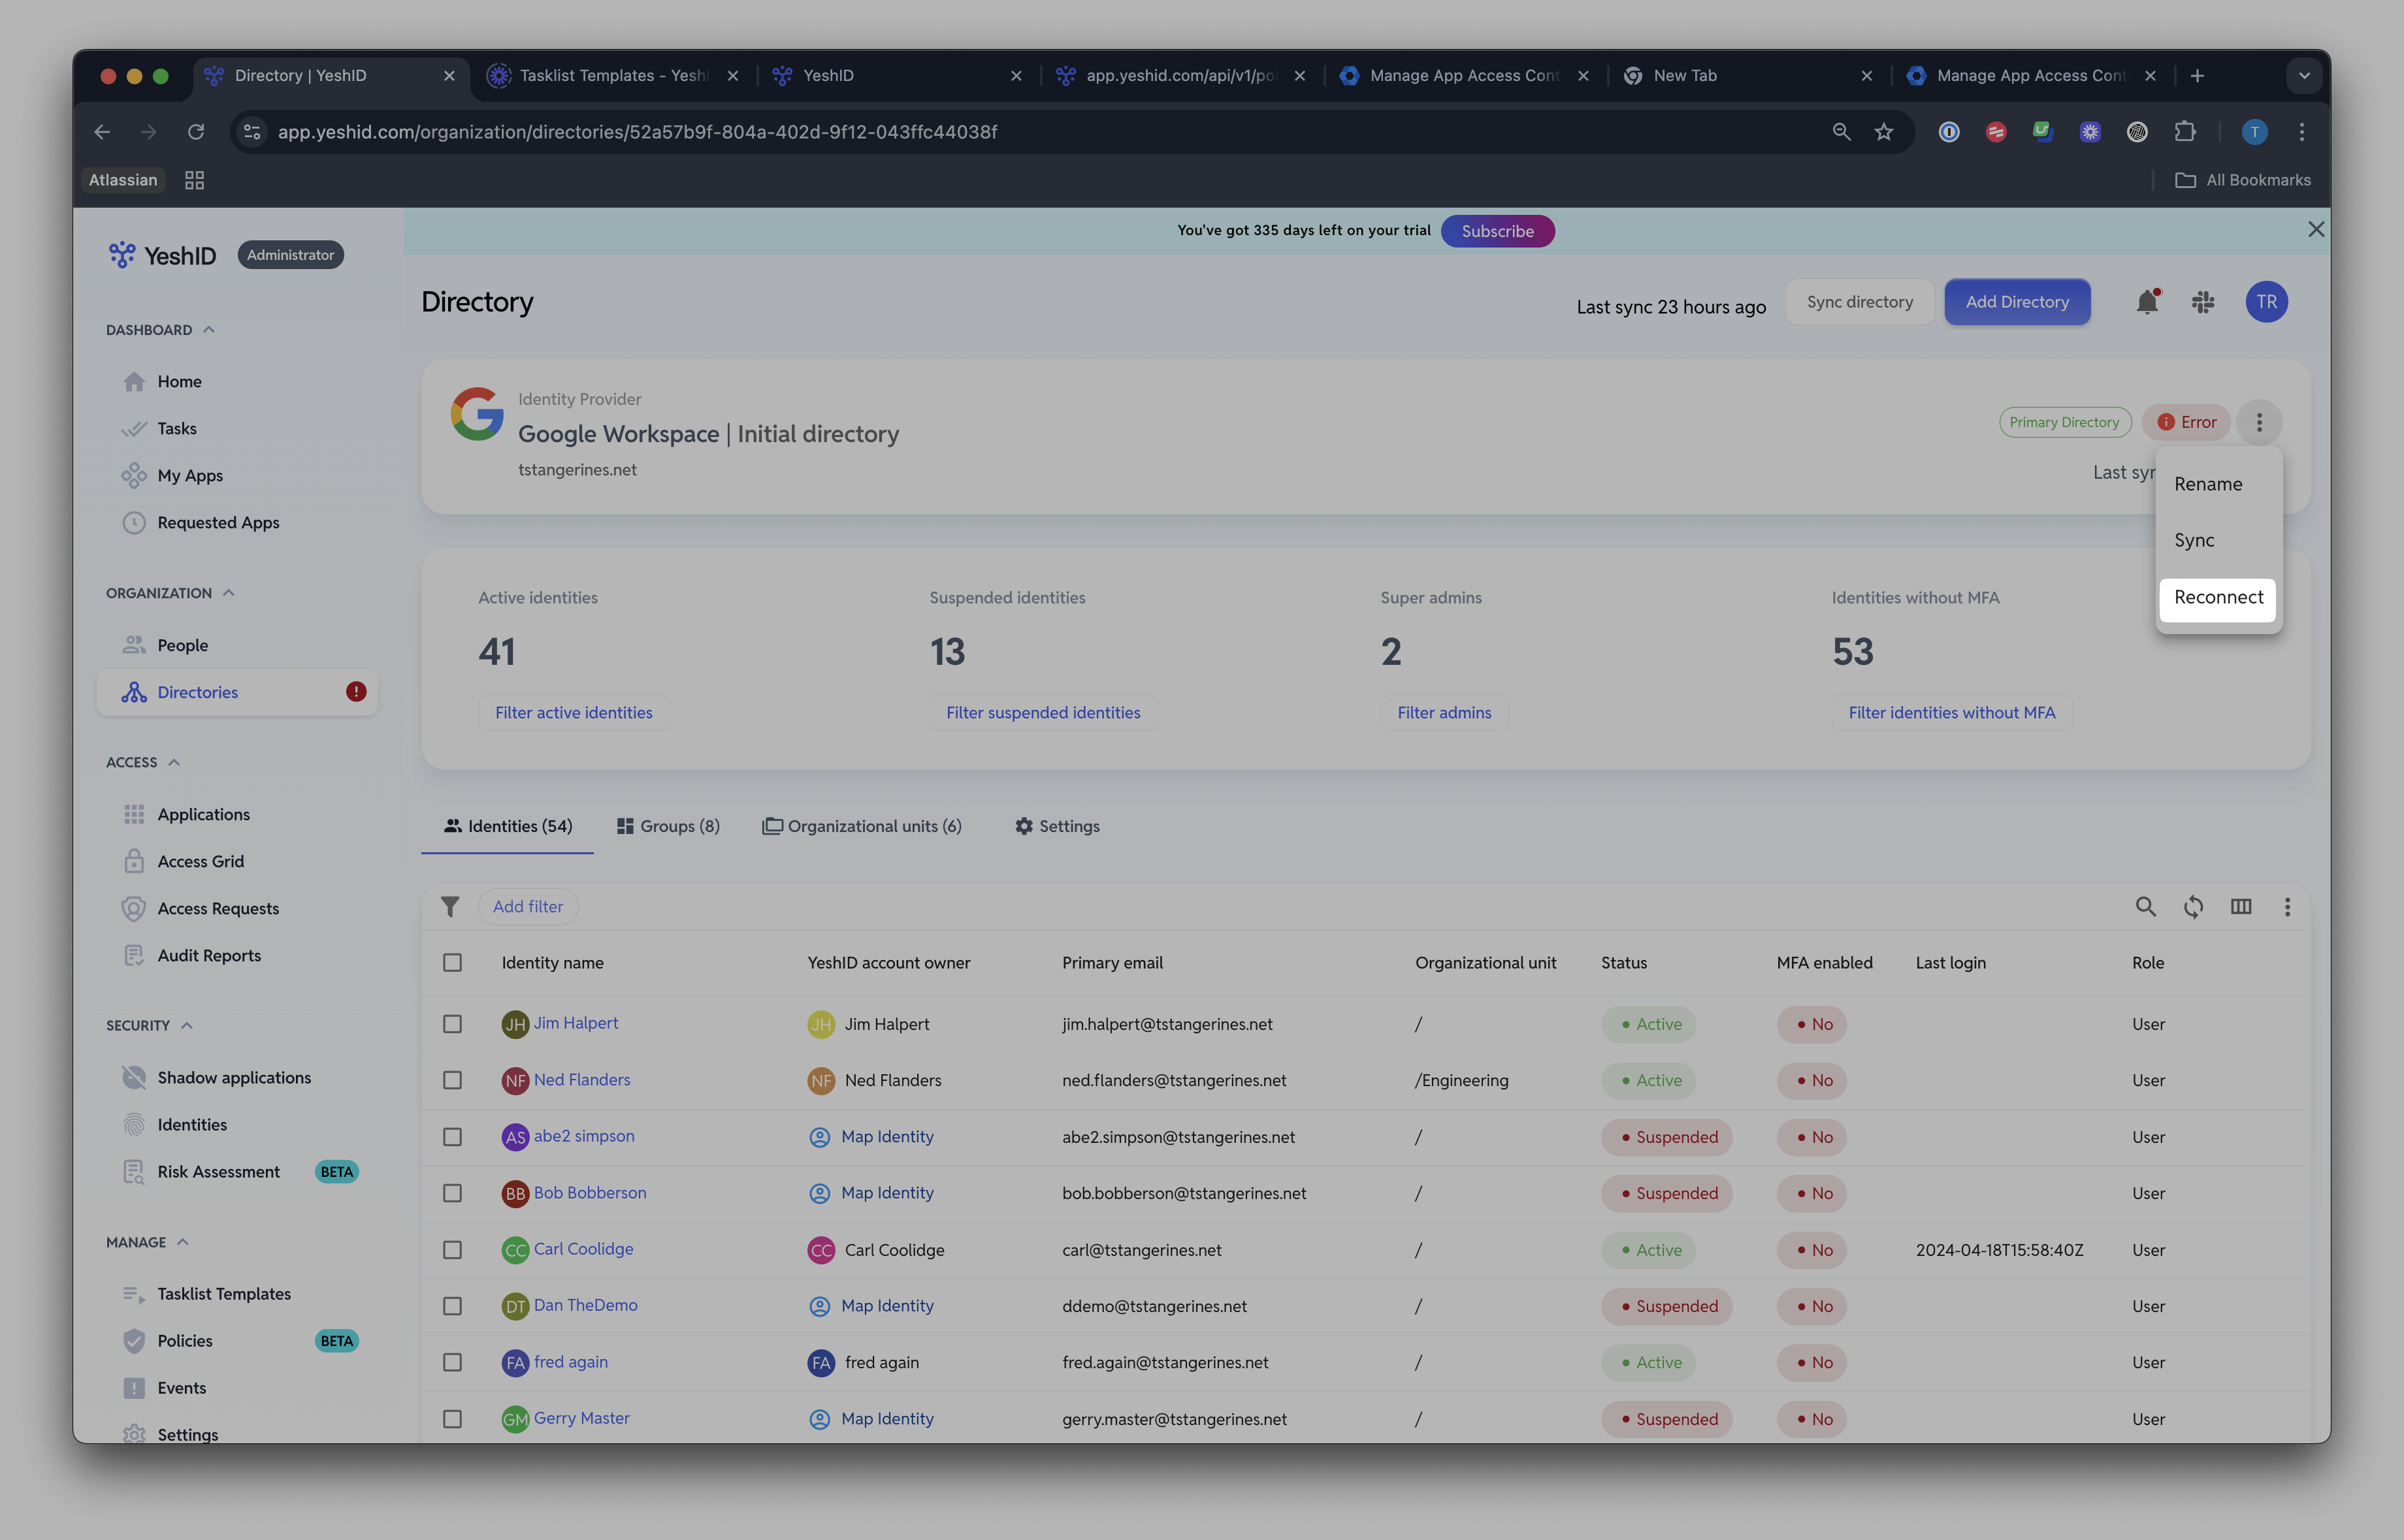
Task: Check the select-all identities checkbox
Action: pyautogui.click(x=452, y=963)
